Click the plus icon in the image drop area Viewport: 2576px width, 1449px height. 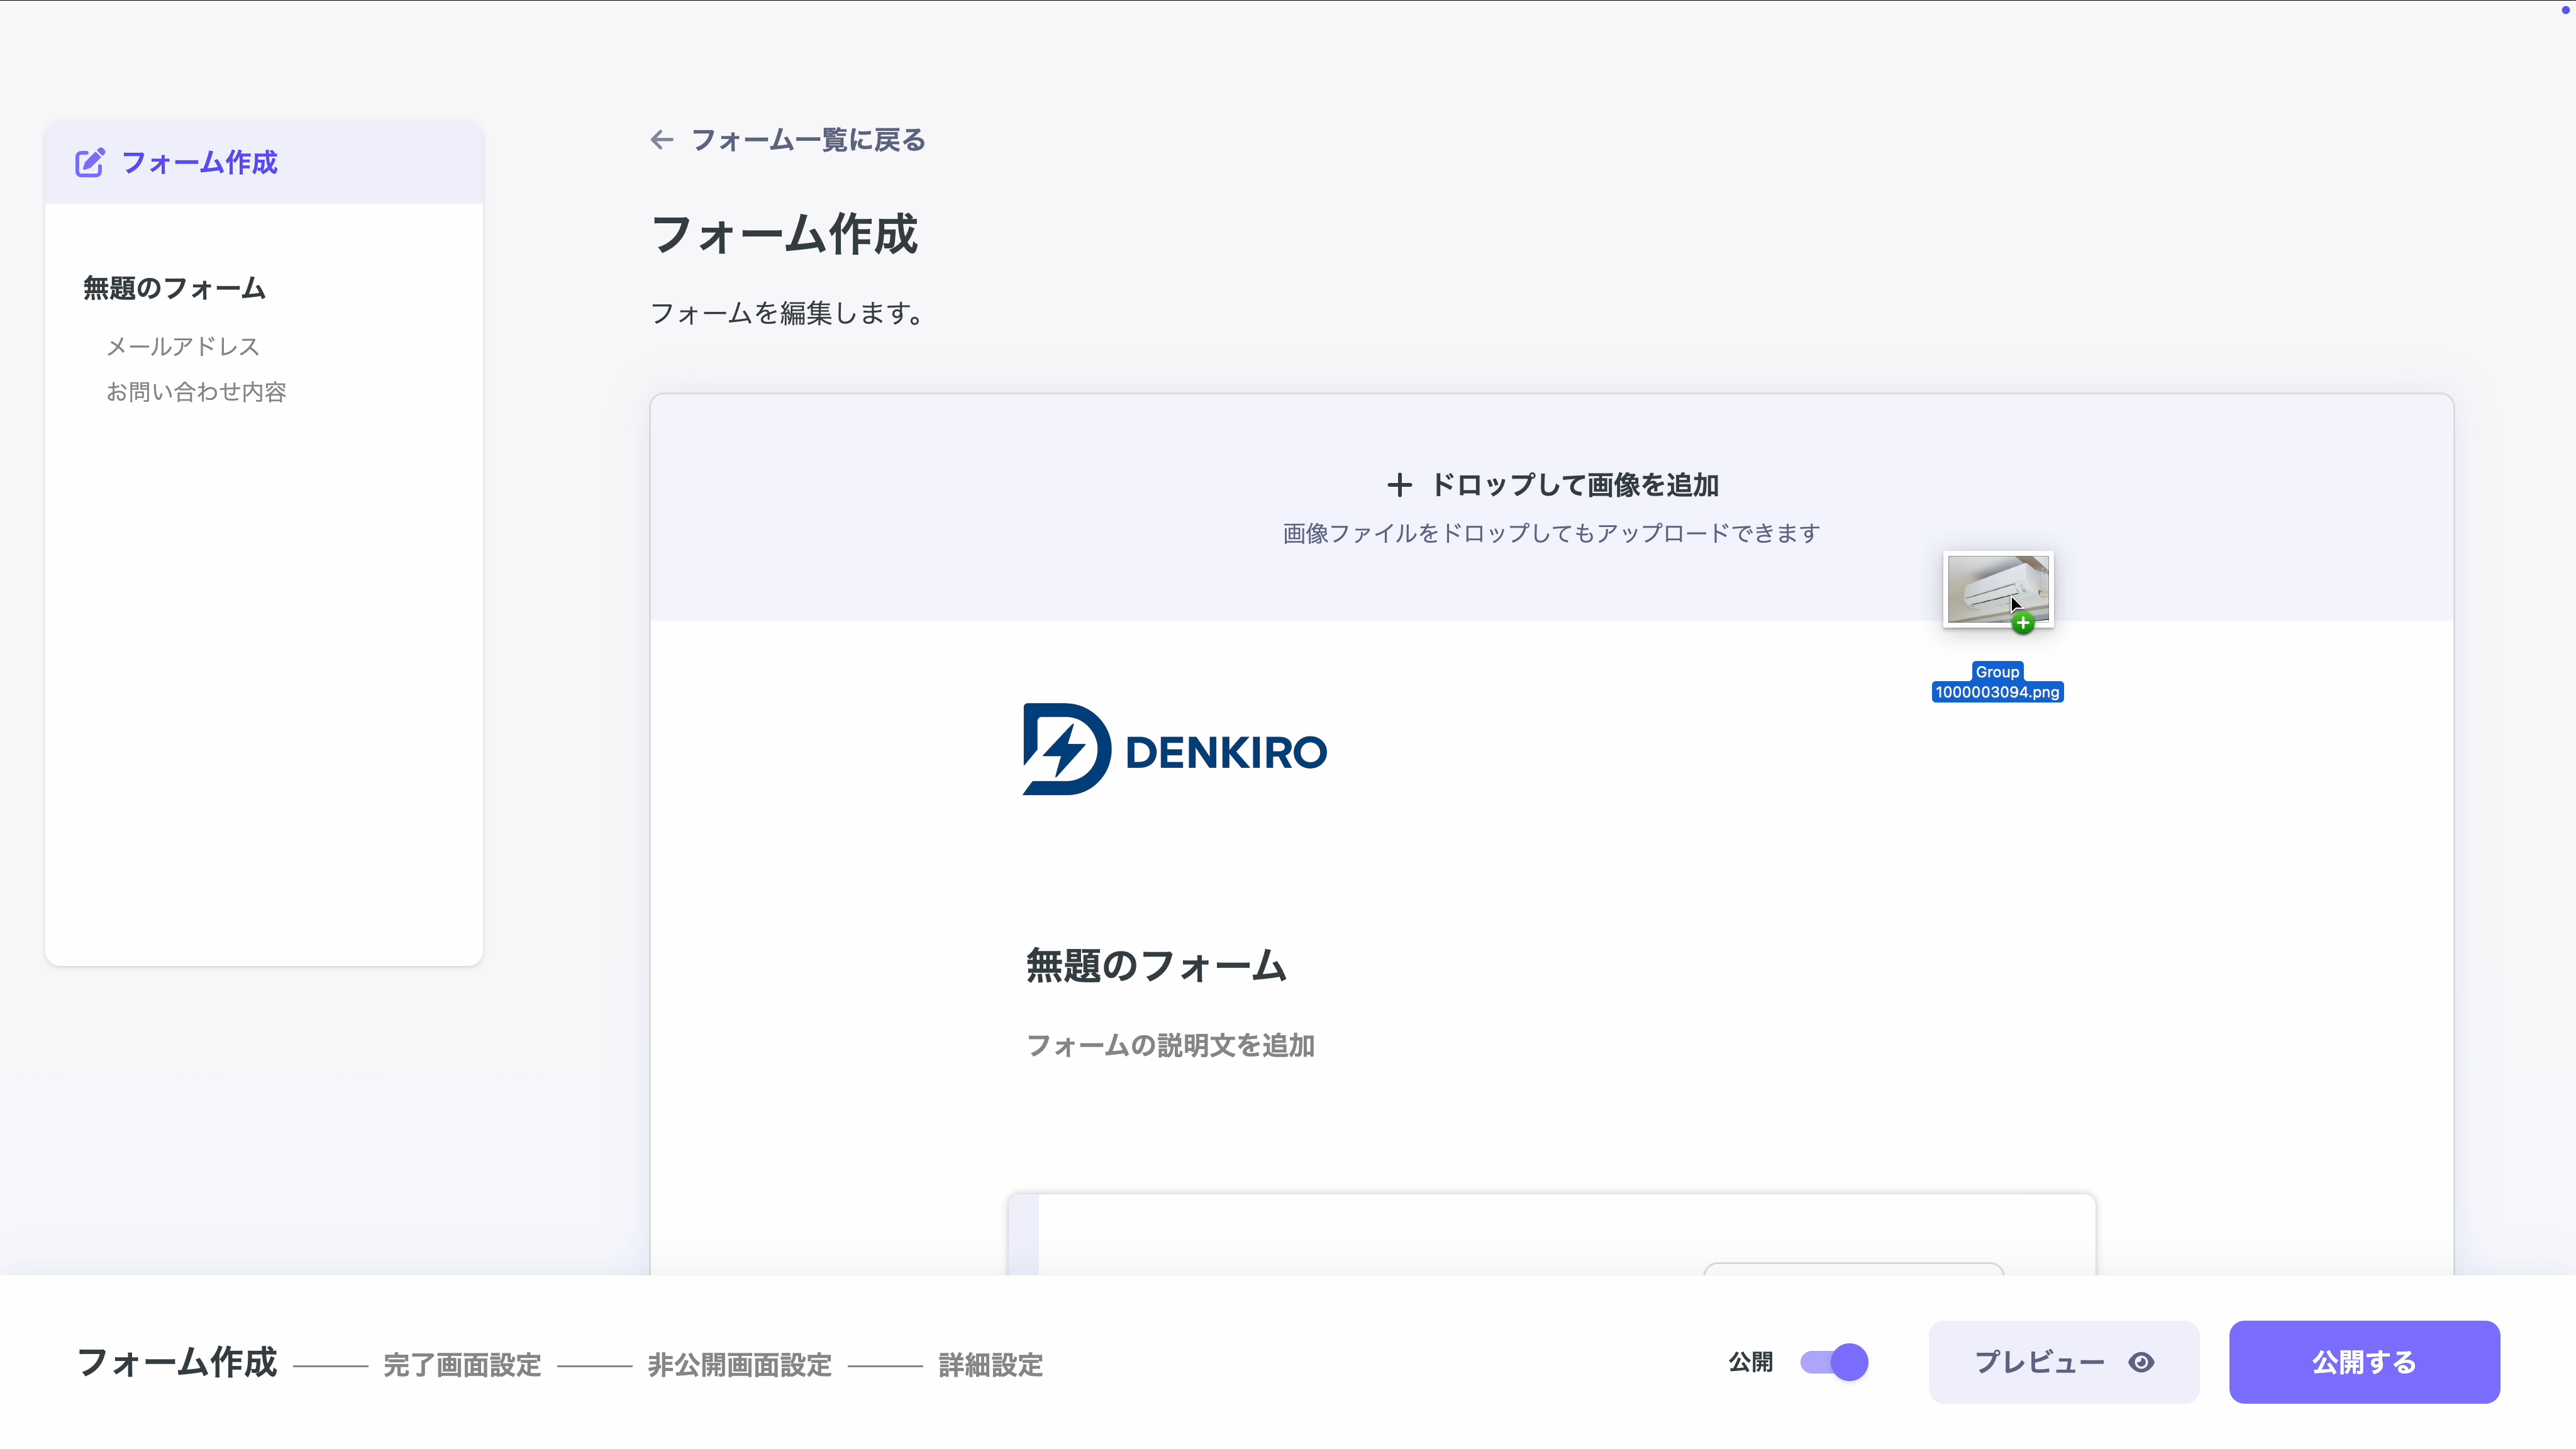[1400, 484]
